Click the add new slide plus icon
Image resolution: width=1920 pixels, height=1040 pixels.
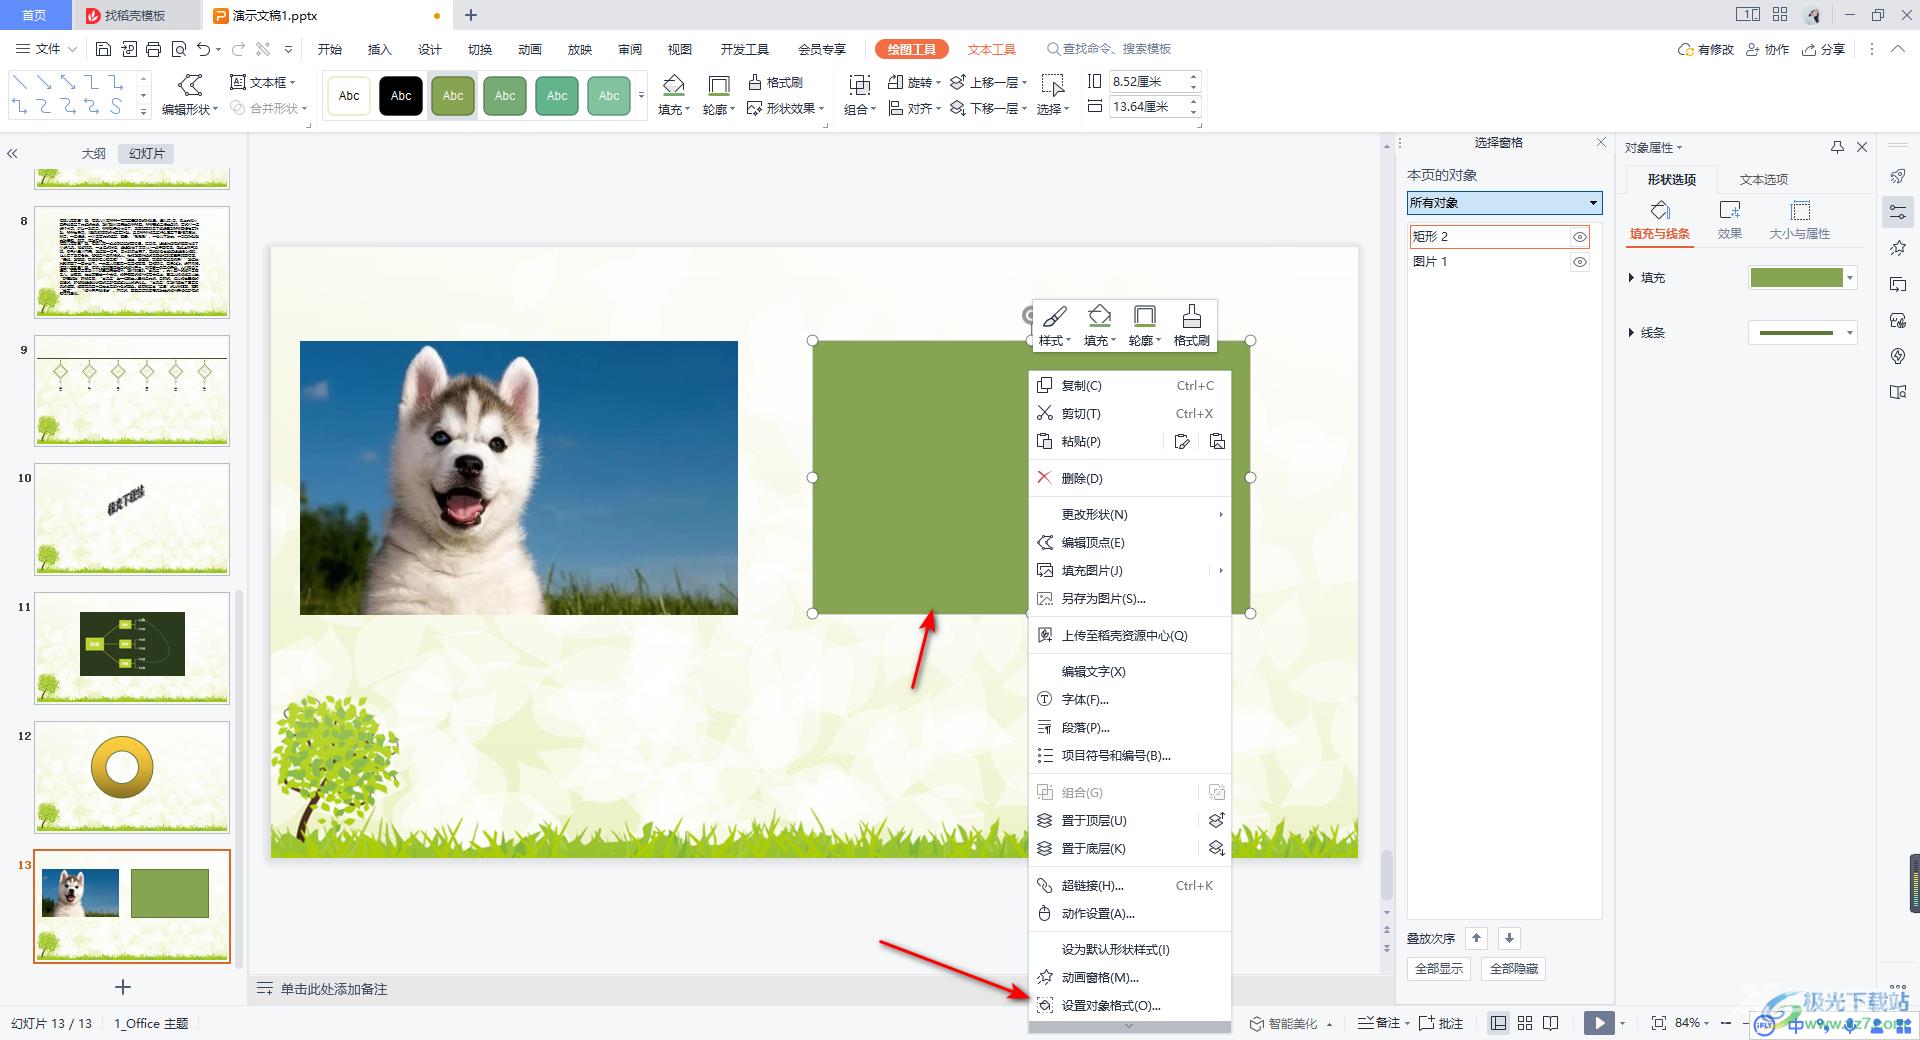123,987
